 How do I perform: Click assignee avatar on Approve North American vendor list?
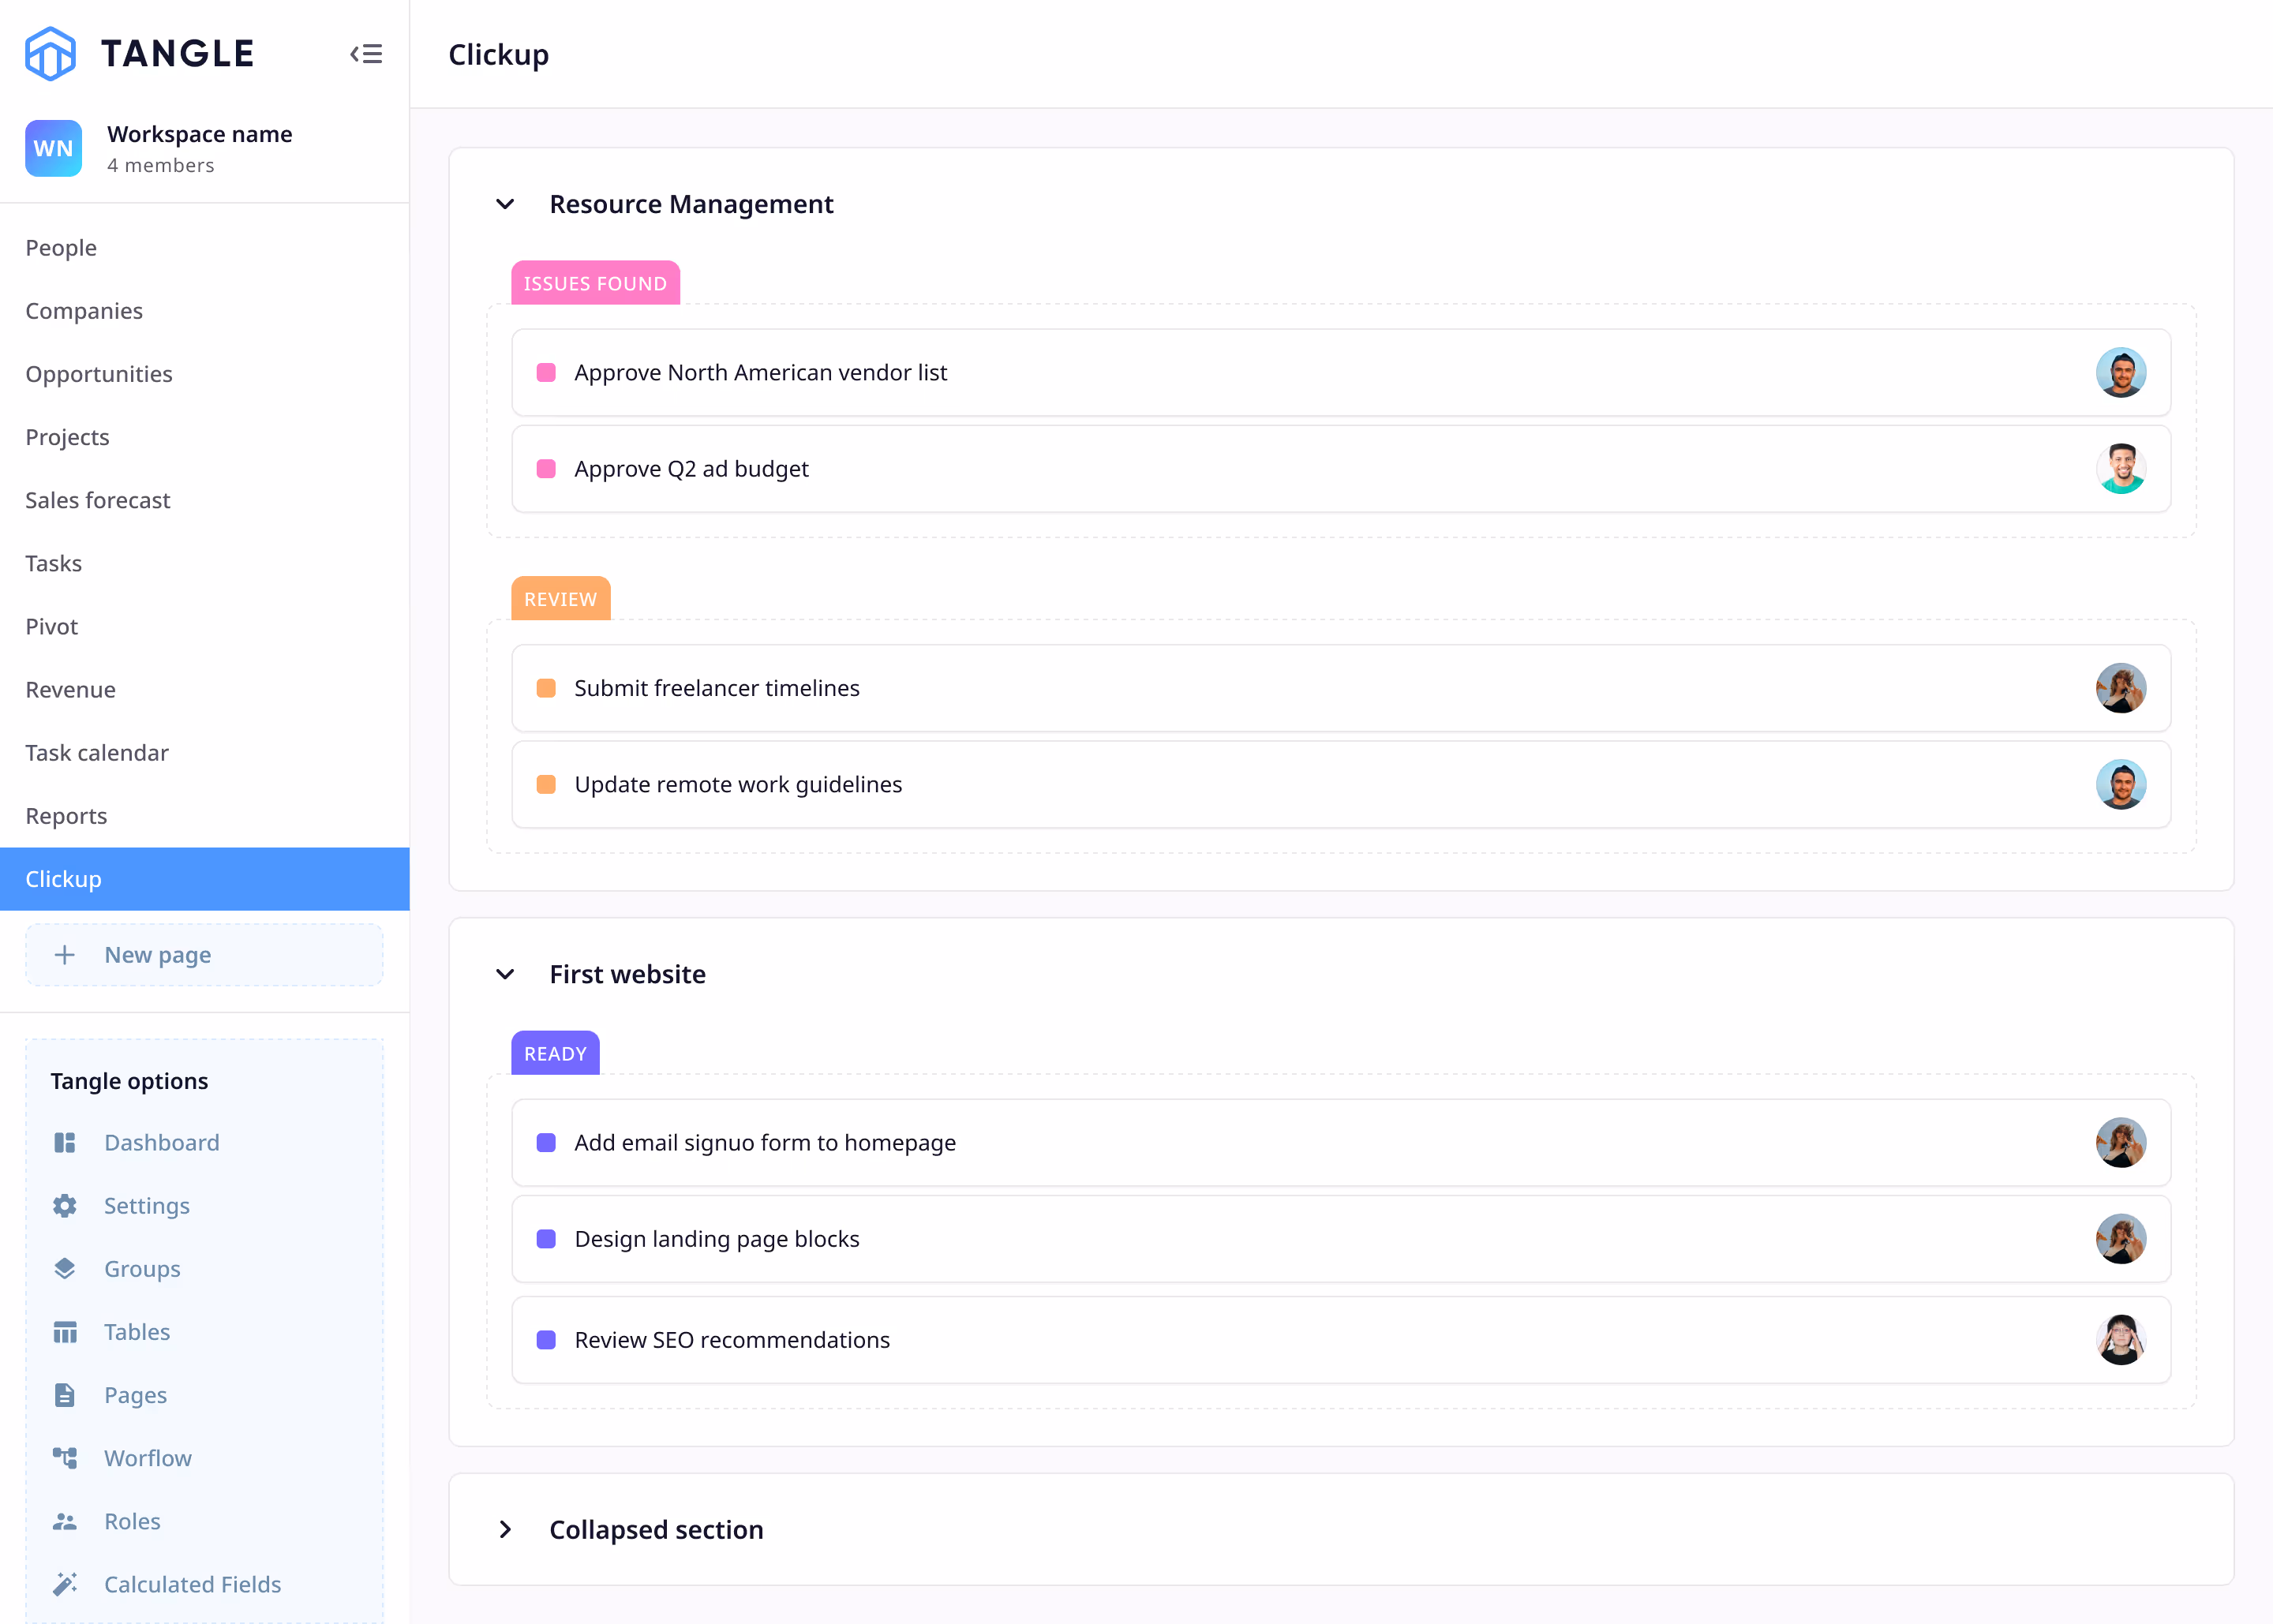pyautogui.click(x=2120, y=372)
